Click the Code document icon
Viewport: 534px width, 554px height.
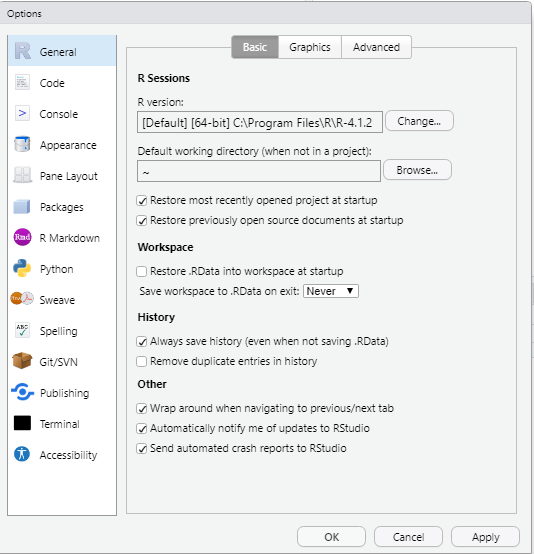[22, 82]
